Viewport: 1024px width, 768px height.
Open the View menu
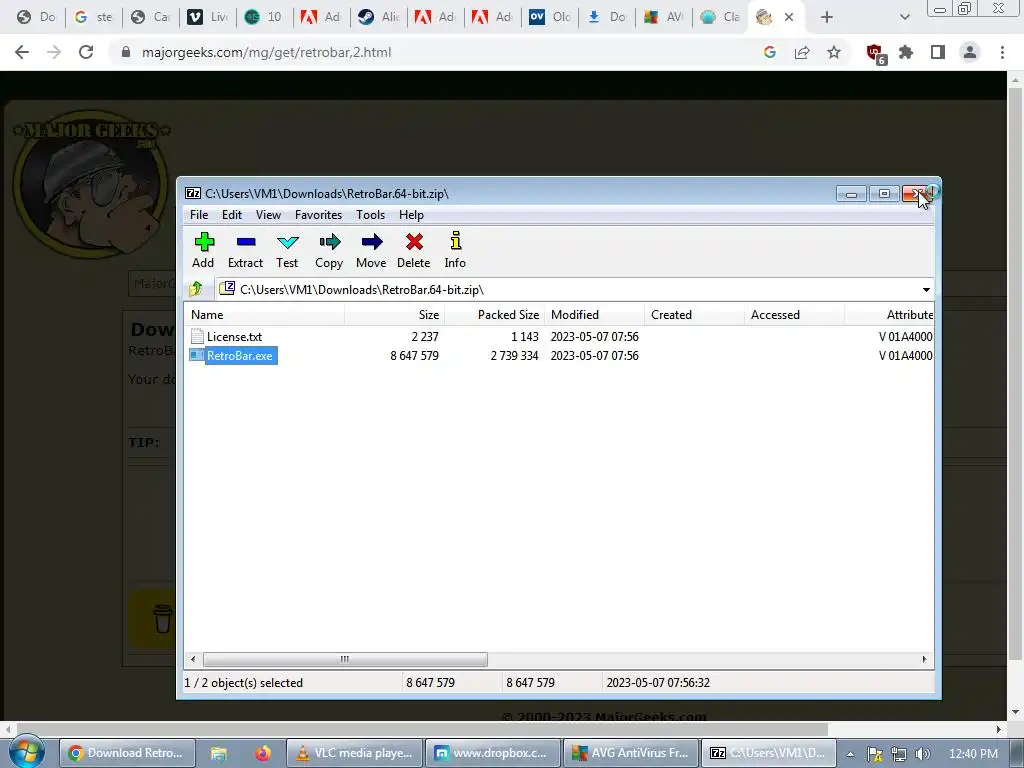click(268, 215)
